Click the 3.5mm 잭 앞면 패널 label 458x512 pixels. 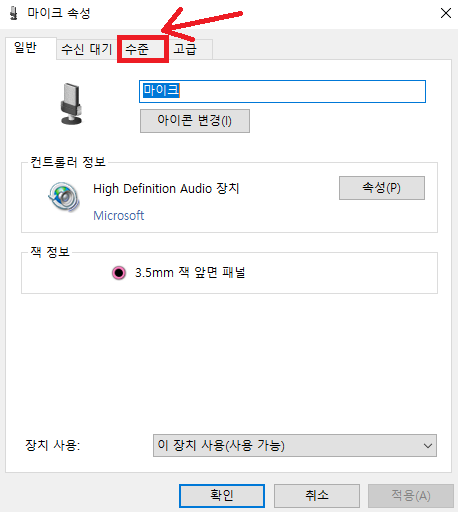pyautogui.click(x=190, y=273)
